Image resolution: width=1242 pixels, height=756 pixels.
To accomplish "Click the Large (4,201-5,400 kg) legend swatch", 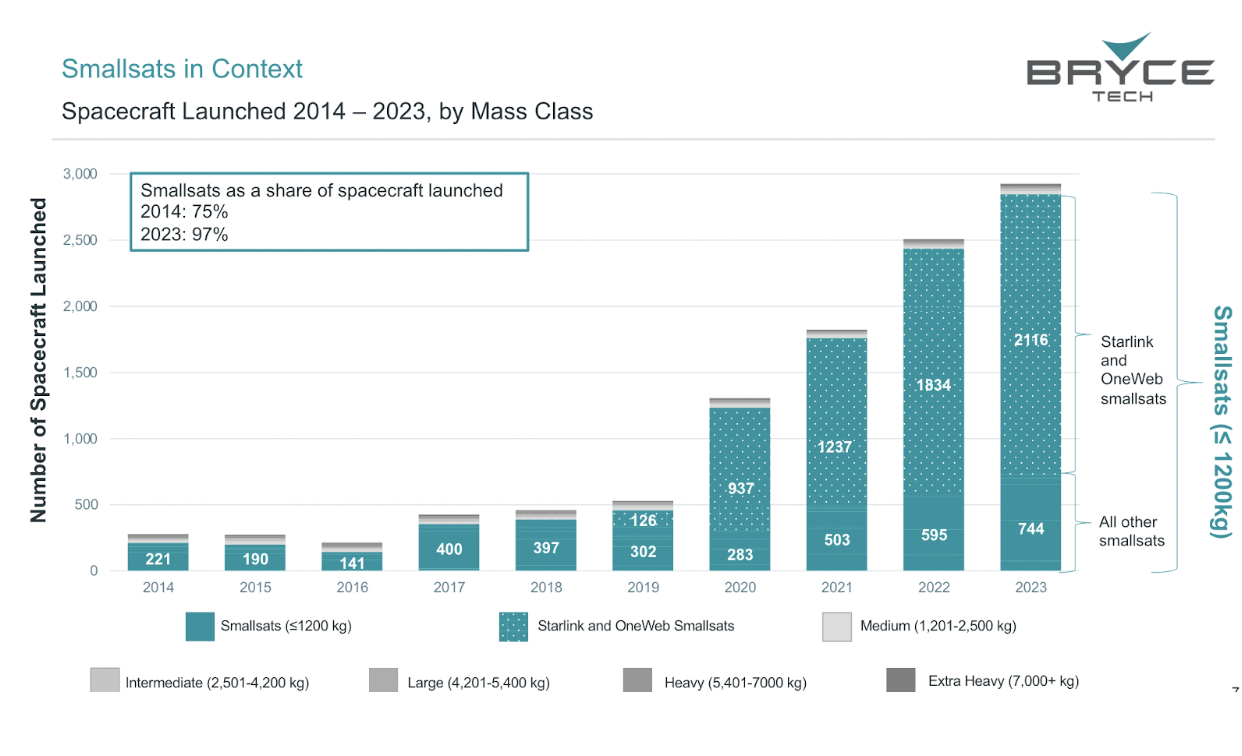I will tap(381, 681).
